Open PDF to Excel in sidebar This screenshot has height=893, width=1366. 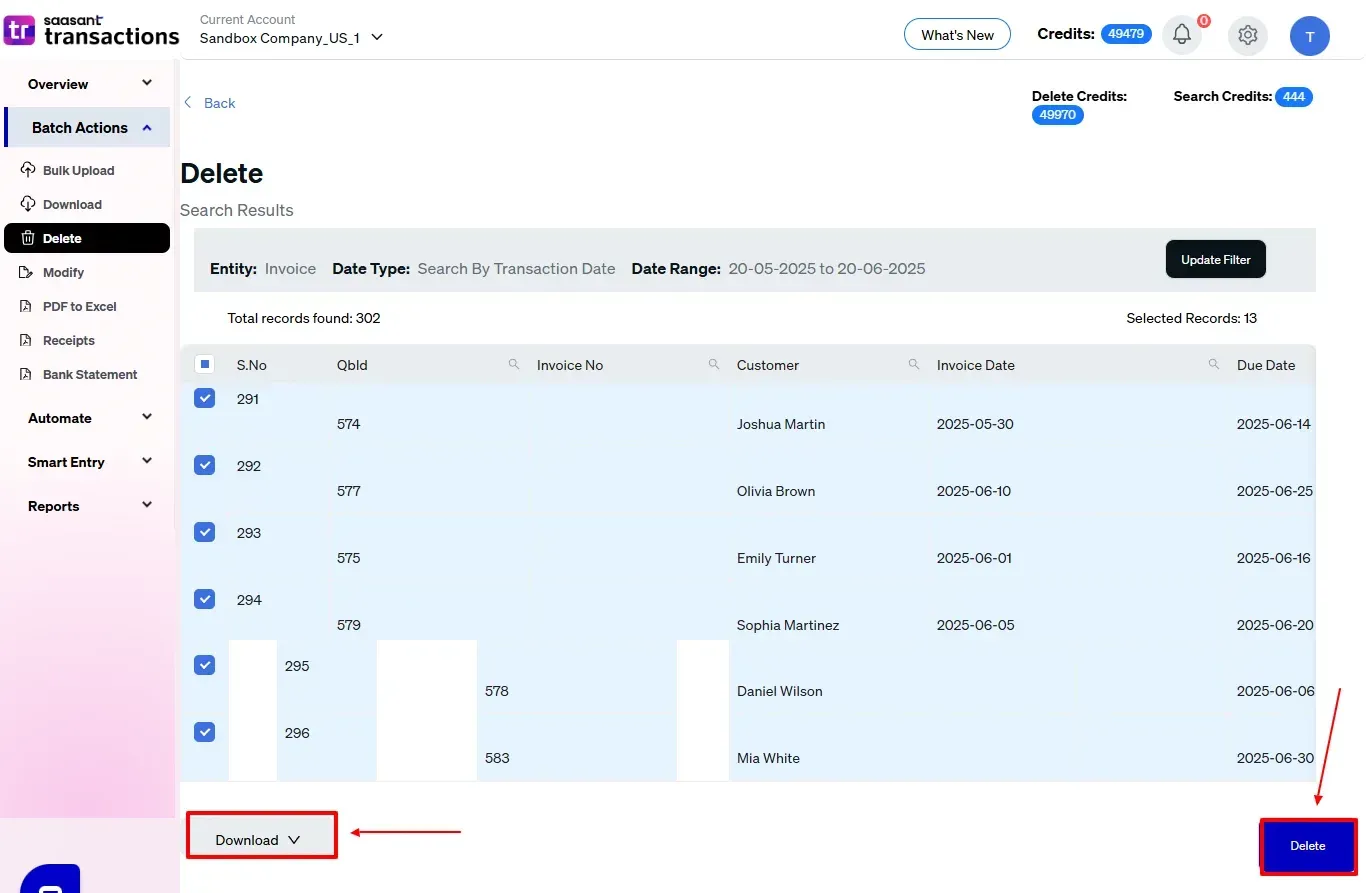pos(80,306)
